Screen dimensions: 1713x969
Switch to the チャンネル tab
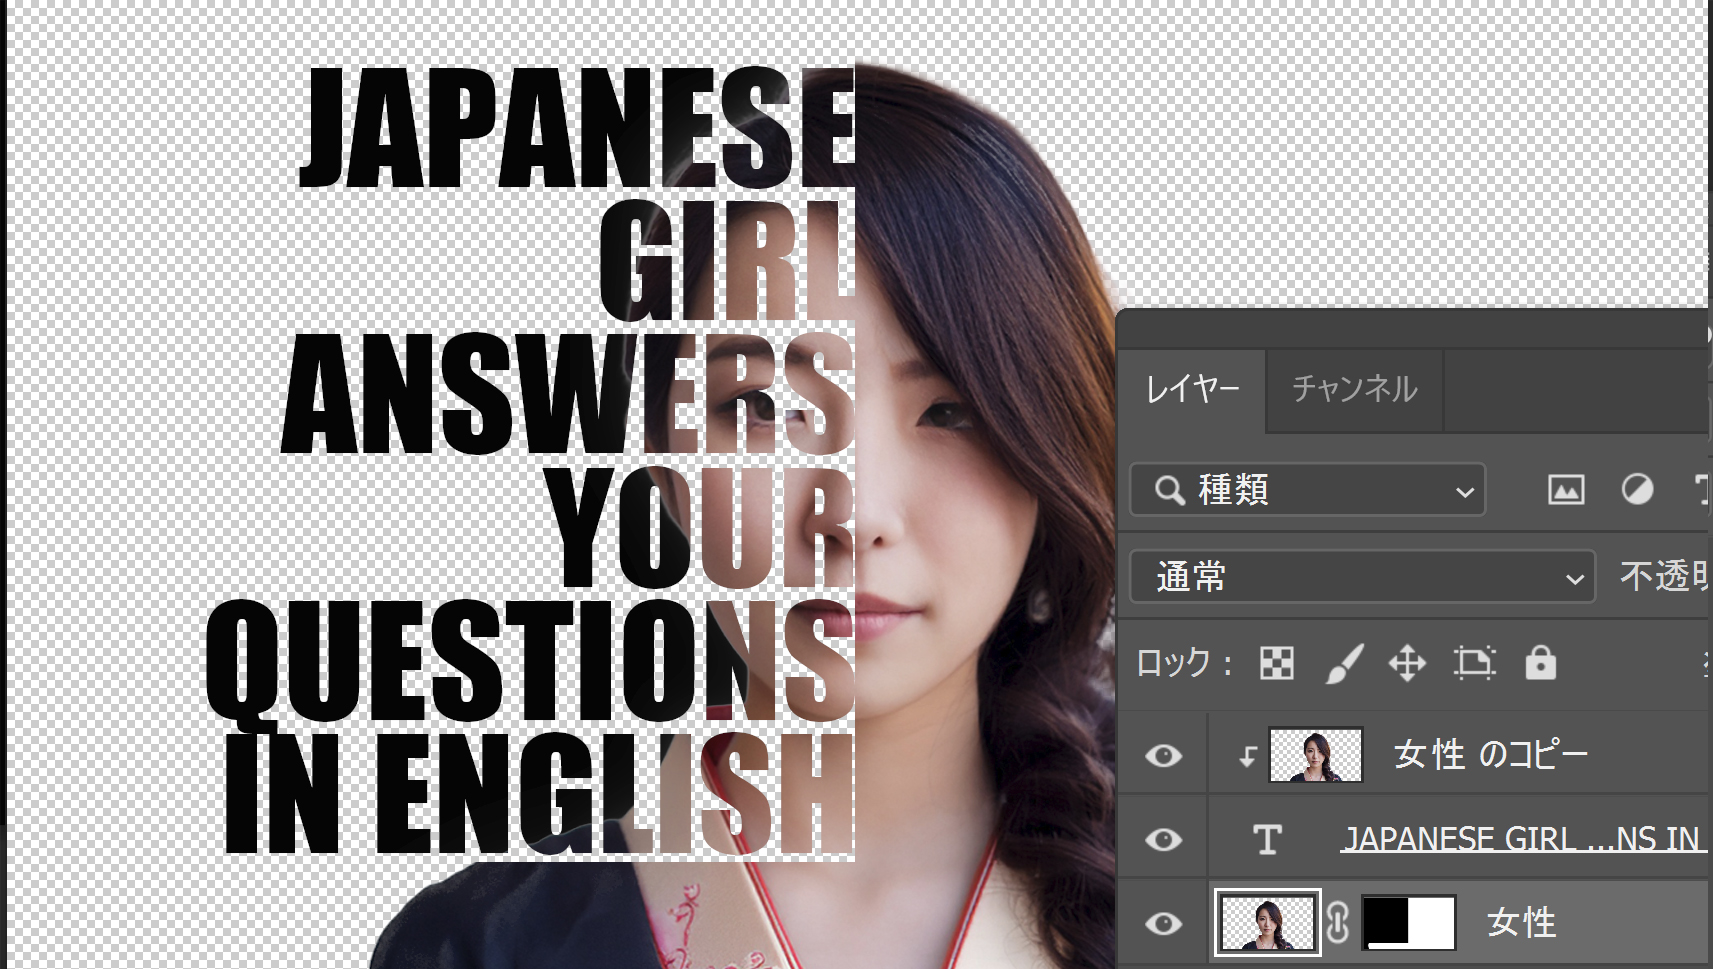pos(1354,389)
